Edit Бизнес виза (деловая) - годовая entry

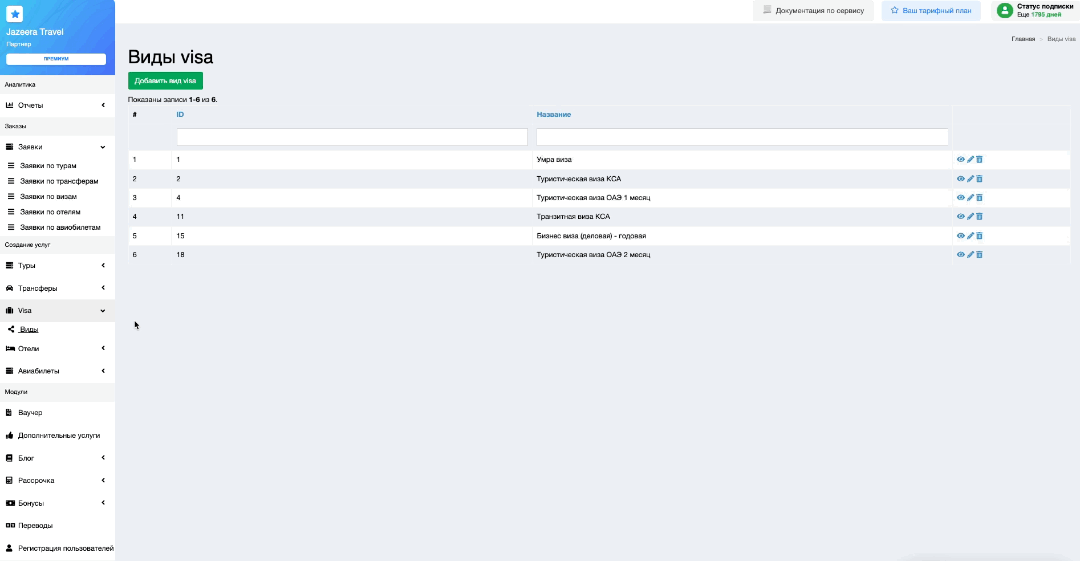[x=970, y=236]
